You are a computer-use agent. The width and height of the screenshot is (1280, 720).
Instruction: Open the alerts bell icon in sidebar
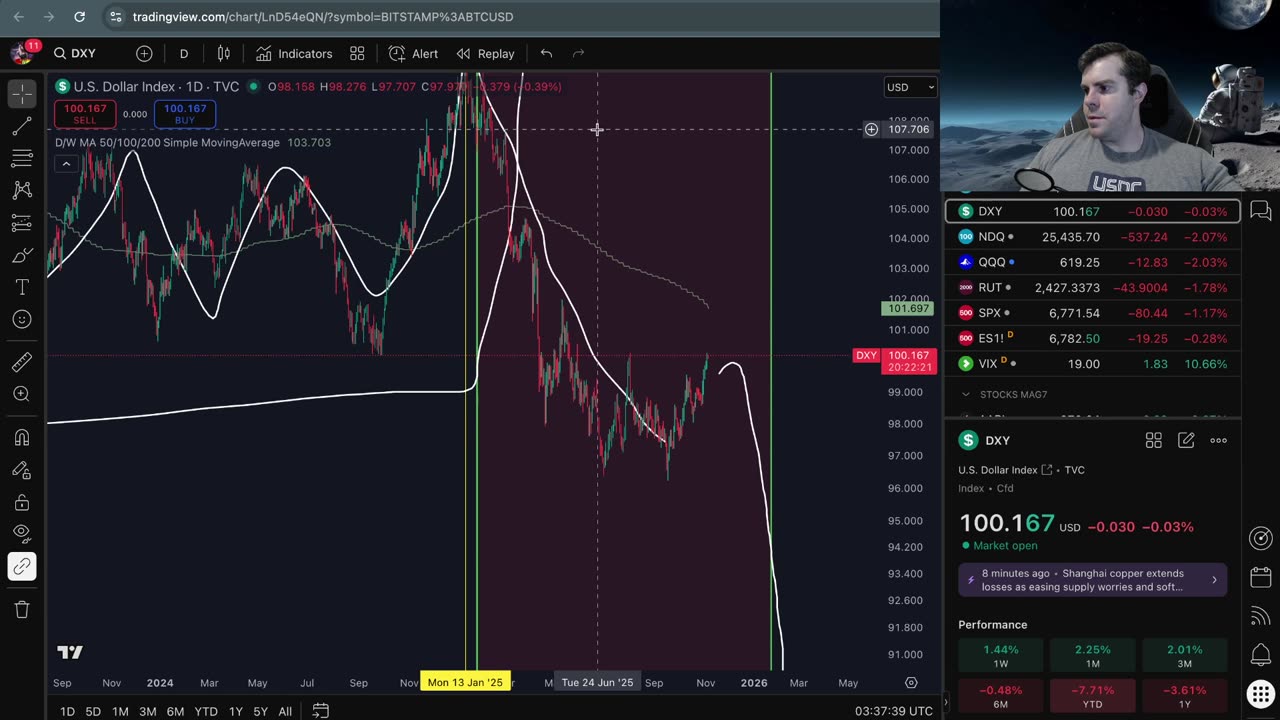(1261, 655)
